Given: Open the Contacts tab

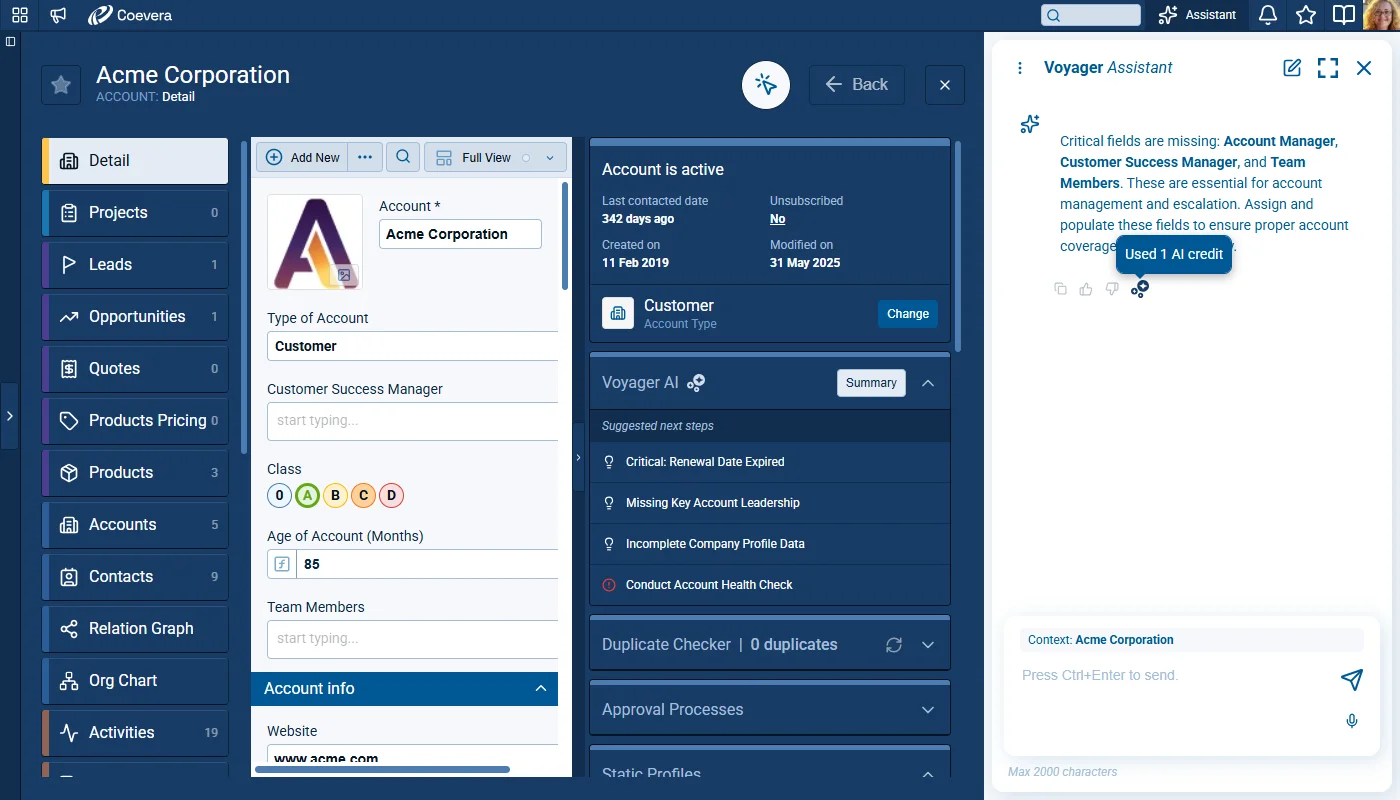Looking at the screenshot, I should tap(135, 577).
